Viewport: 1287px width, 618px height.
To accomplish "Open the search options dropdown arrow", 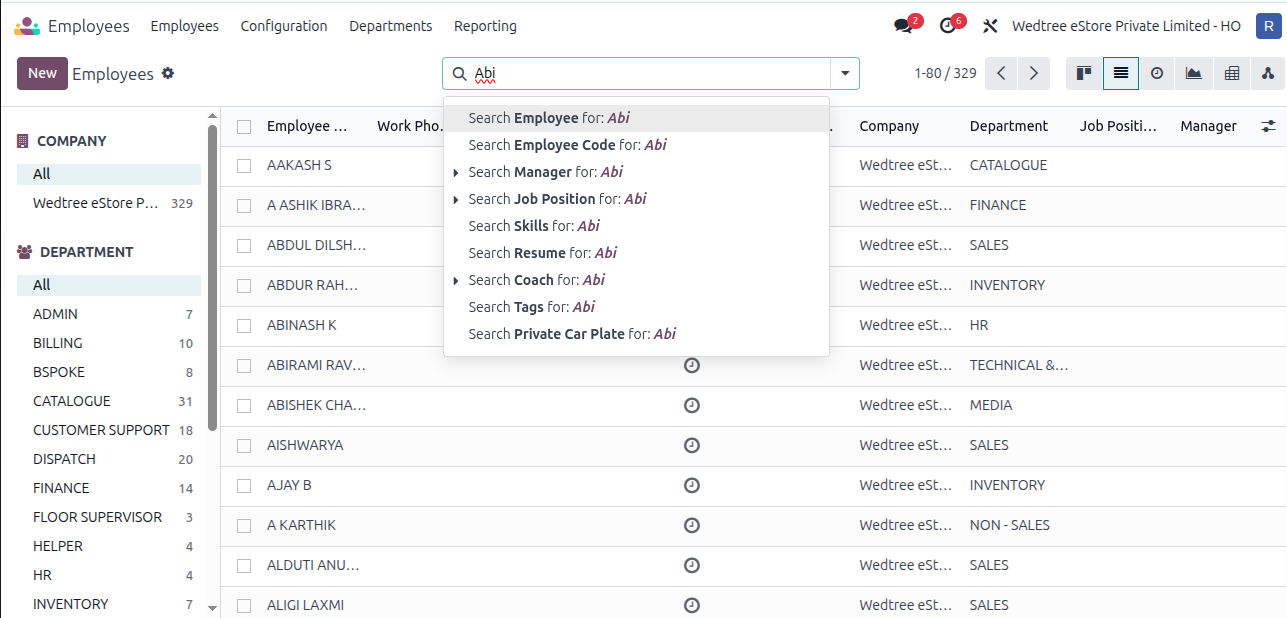I will click(x=845, y=73).
